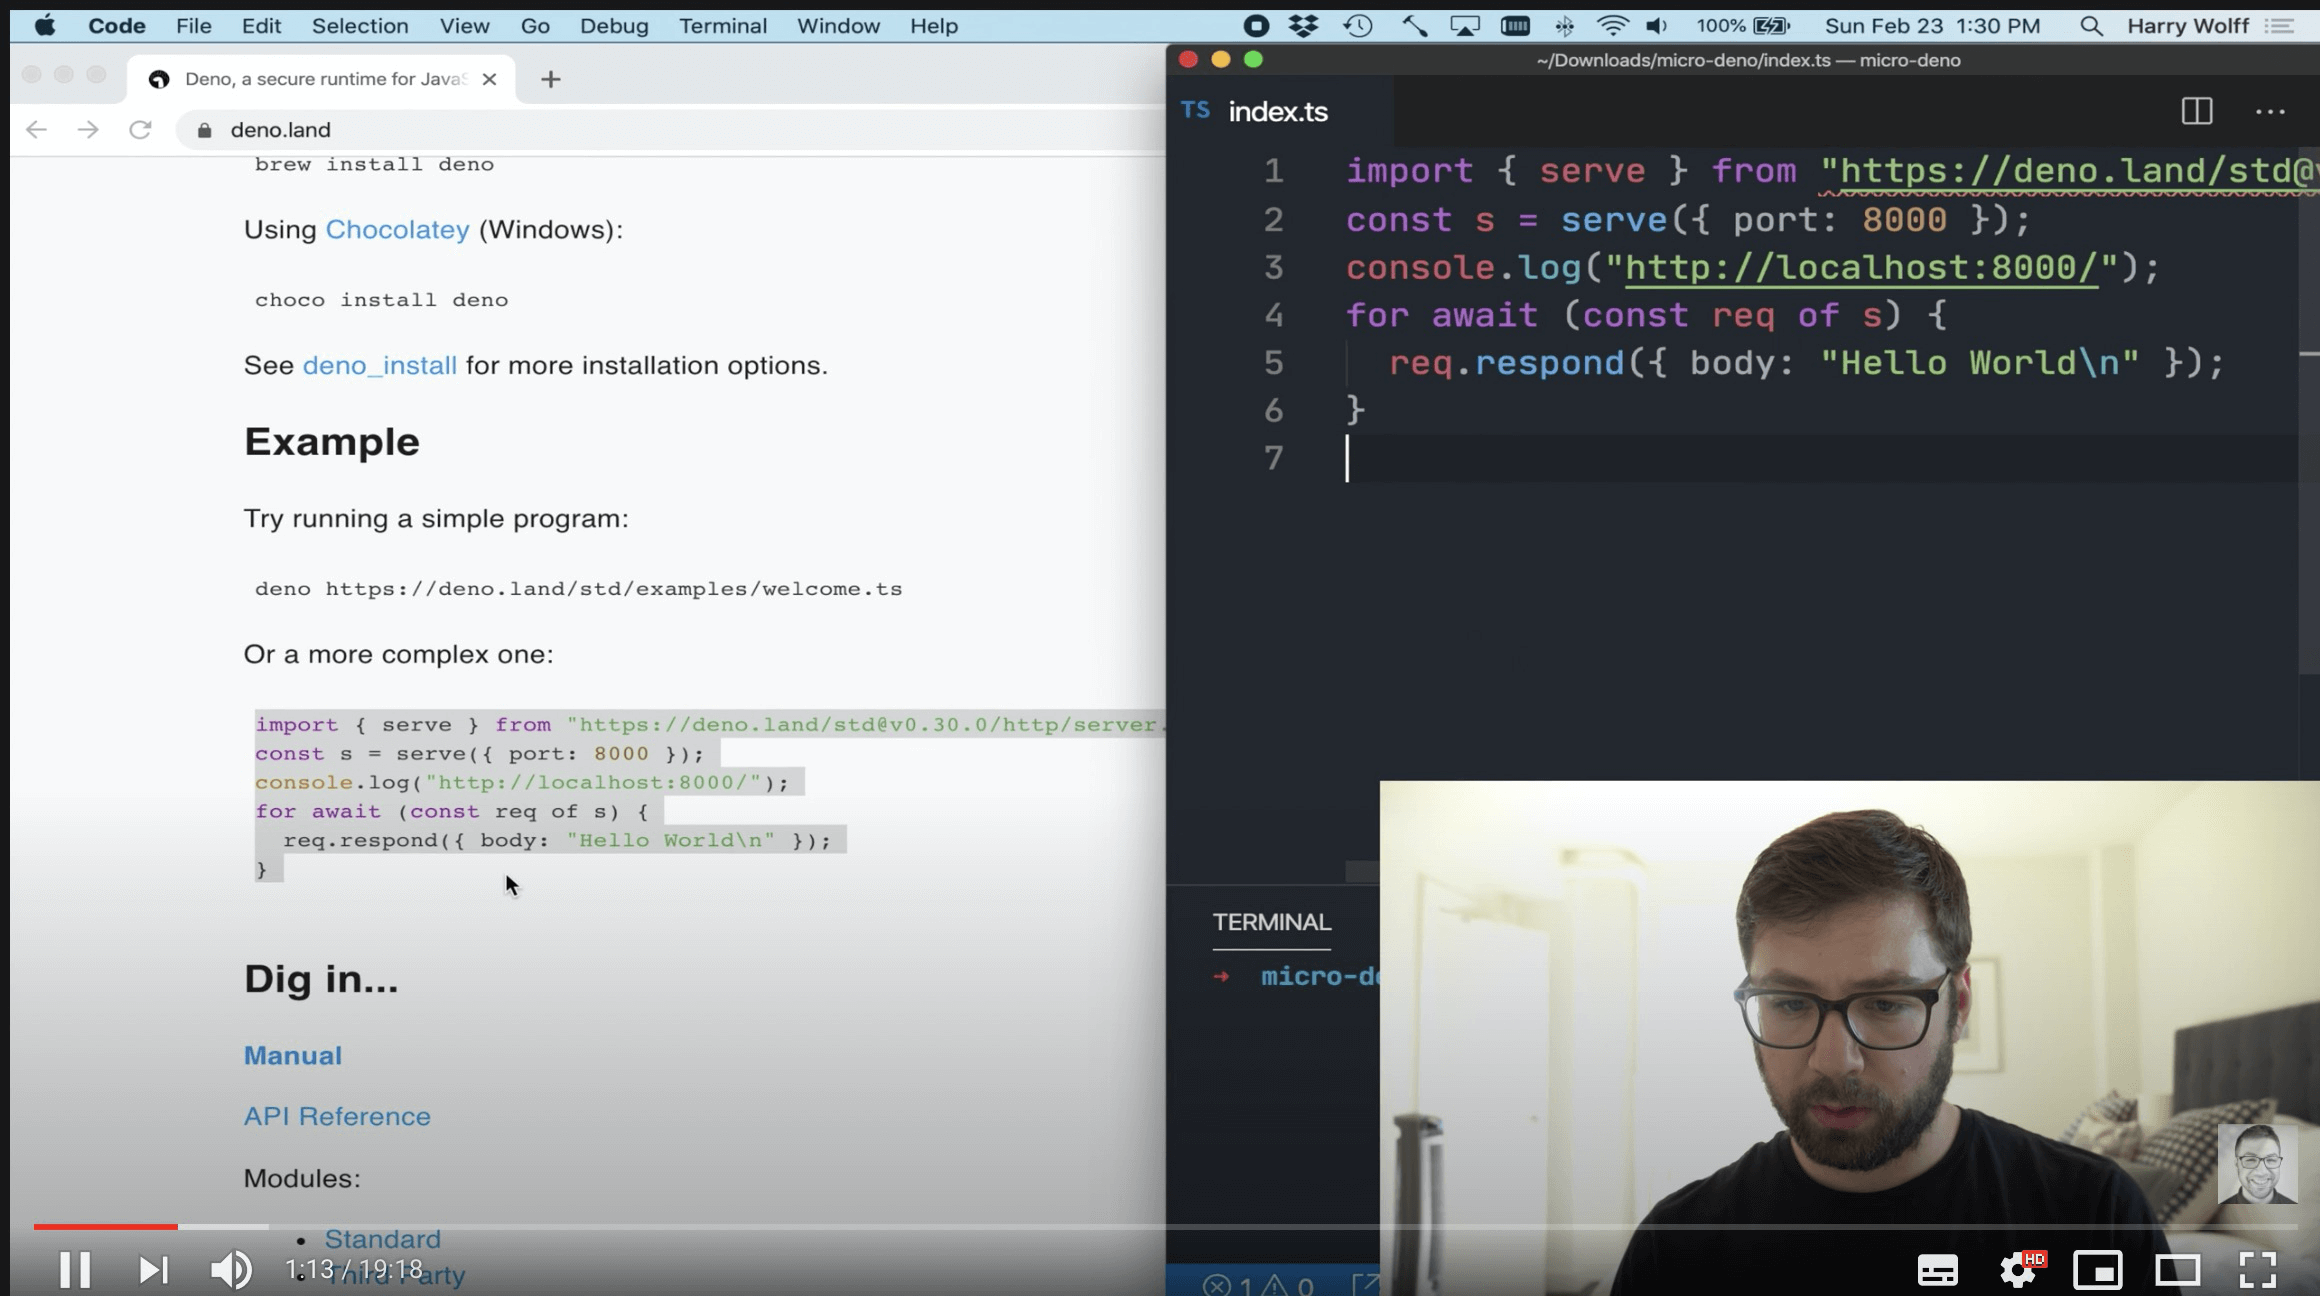Viewport: 2320px width, 1296px height.
Task: Reload the deno.land page
Action: coord(140,130)
